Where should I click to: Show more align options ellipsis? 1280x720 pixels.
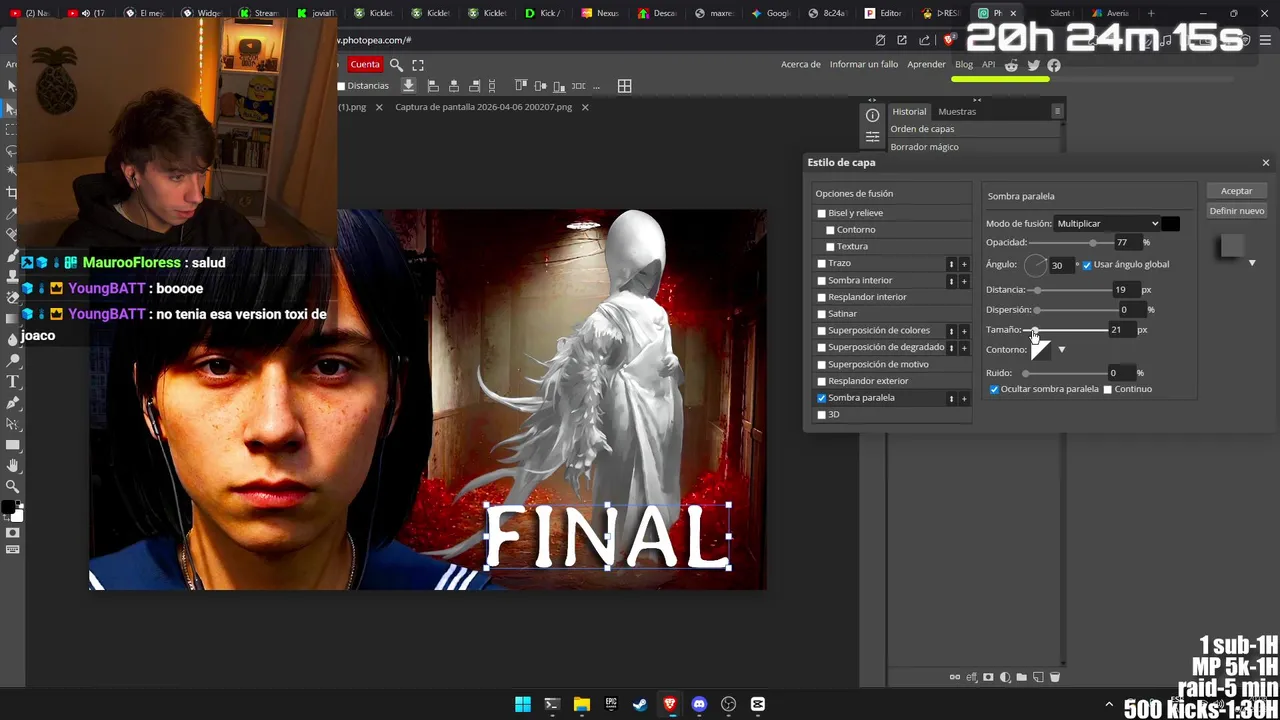597,86
